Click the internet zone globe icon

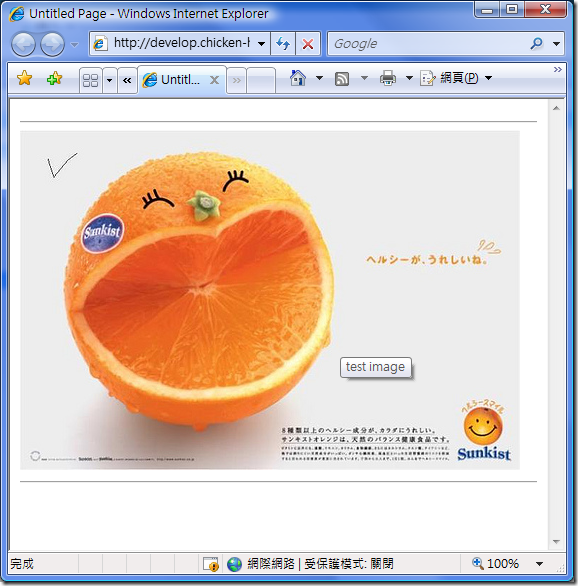(x=234, y=564)
